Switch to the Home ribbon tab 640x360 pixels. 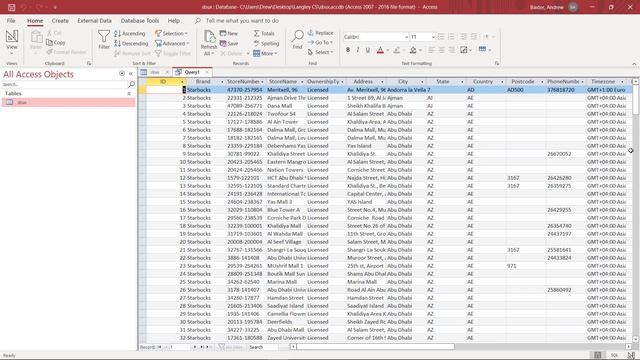point(35,20)
